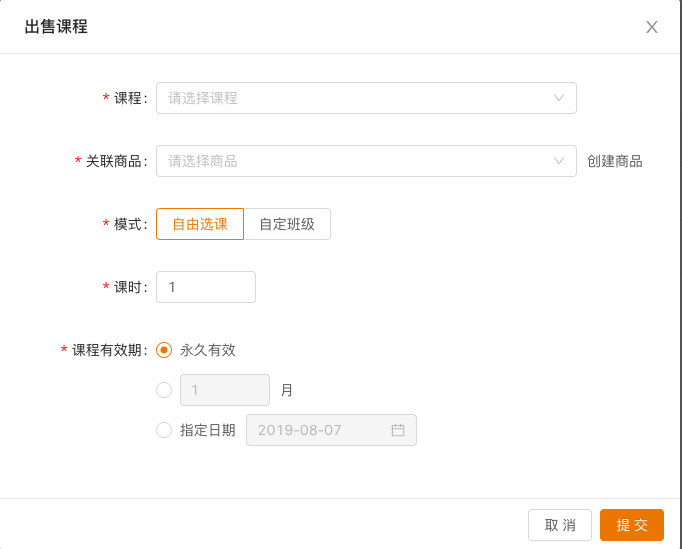682x549 pixels.
Task: Close the 出售课程 dialog with X
Action: tap(652, 27)
